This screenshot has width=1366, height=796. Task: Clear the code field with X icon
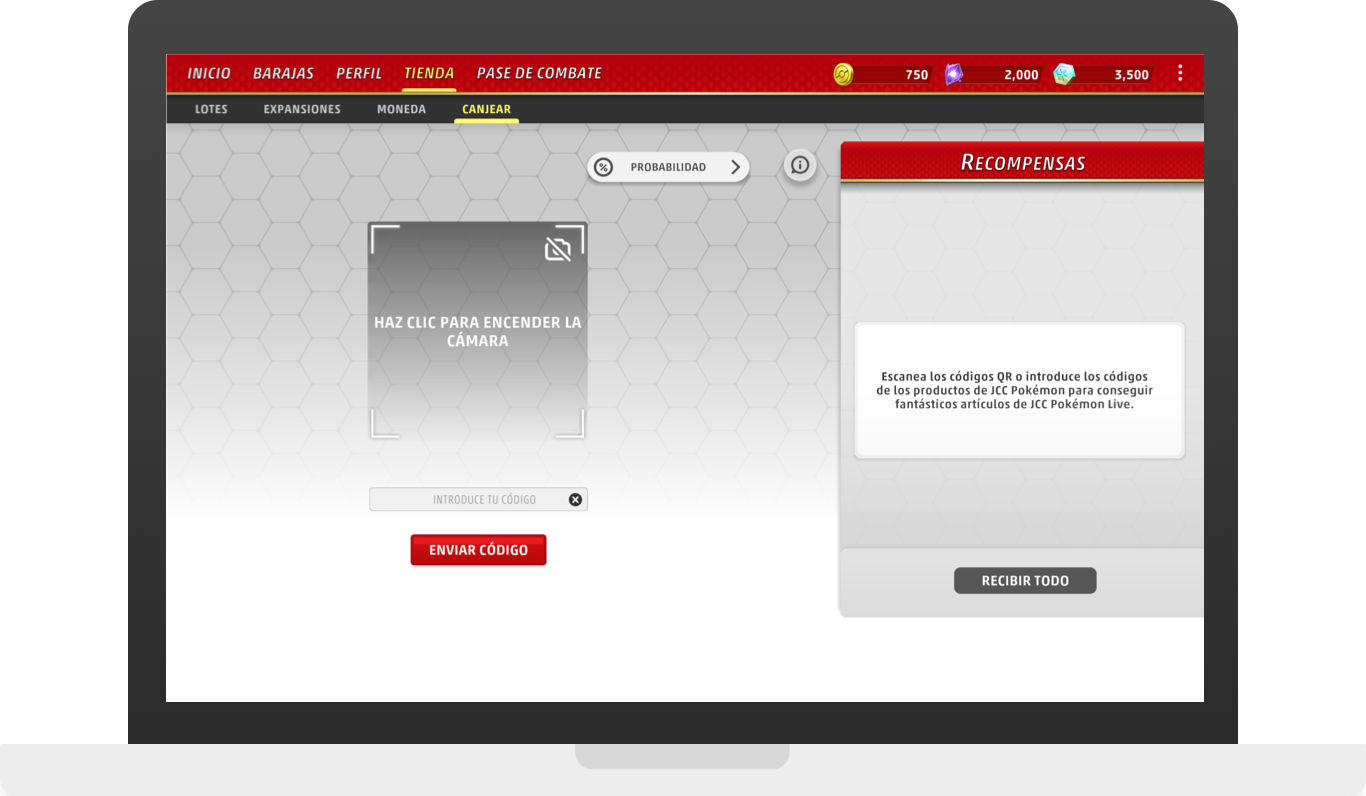(575, 500)
